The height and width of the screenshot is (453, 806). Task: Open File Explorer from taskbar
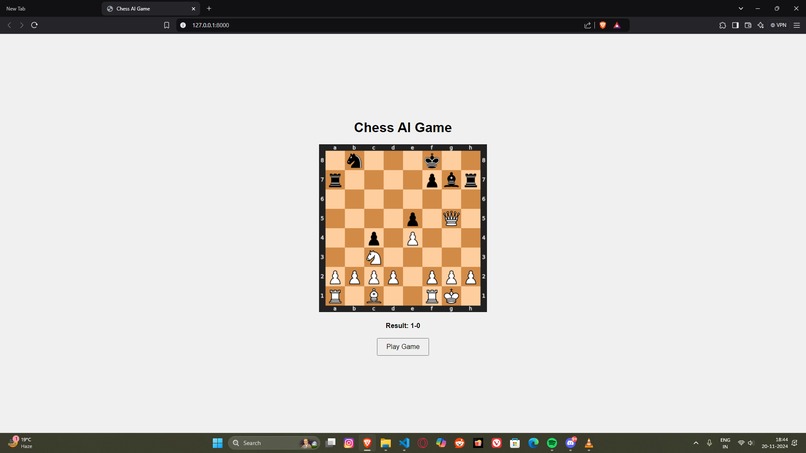pyautogui.click(x=386, y=443)
